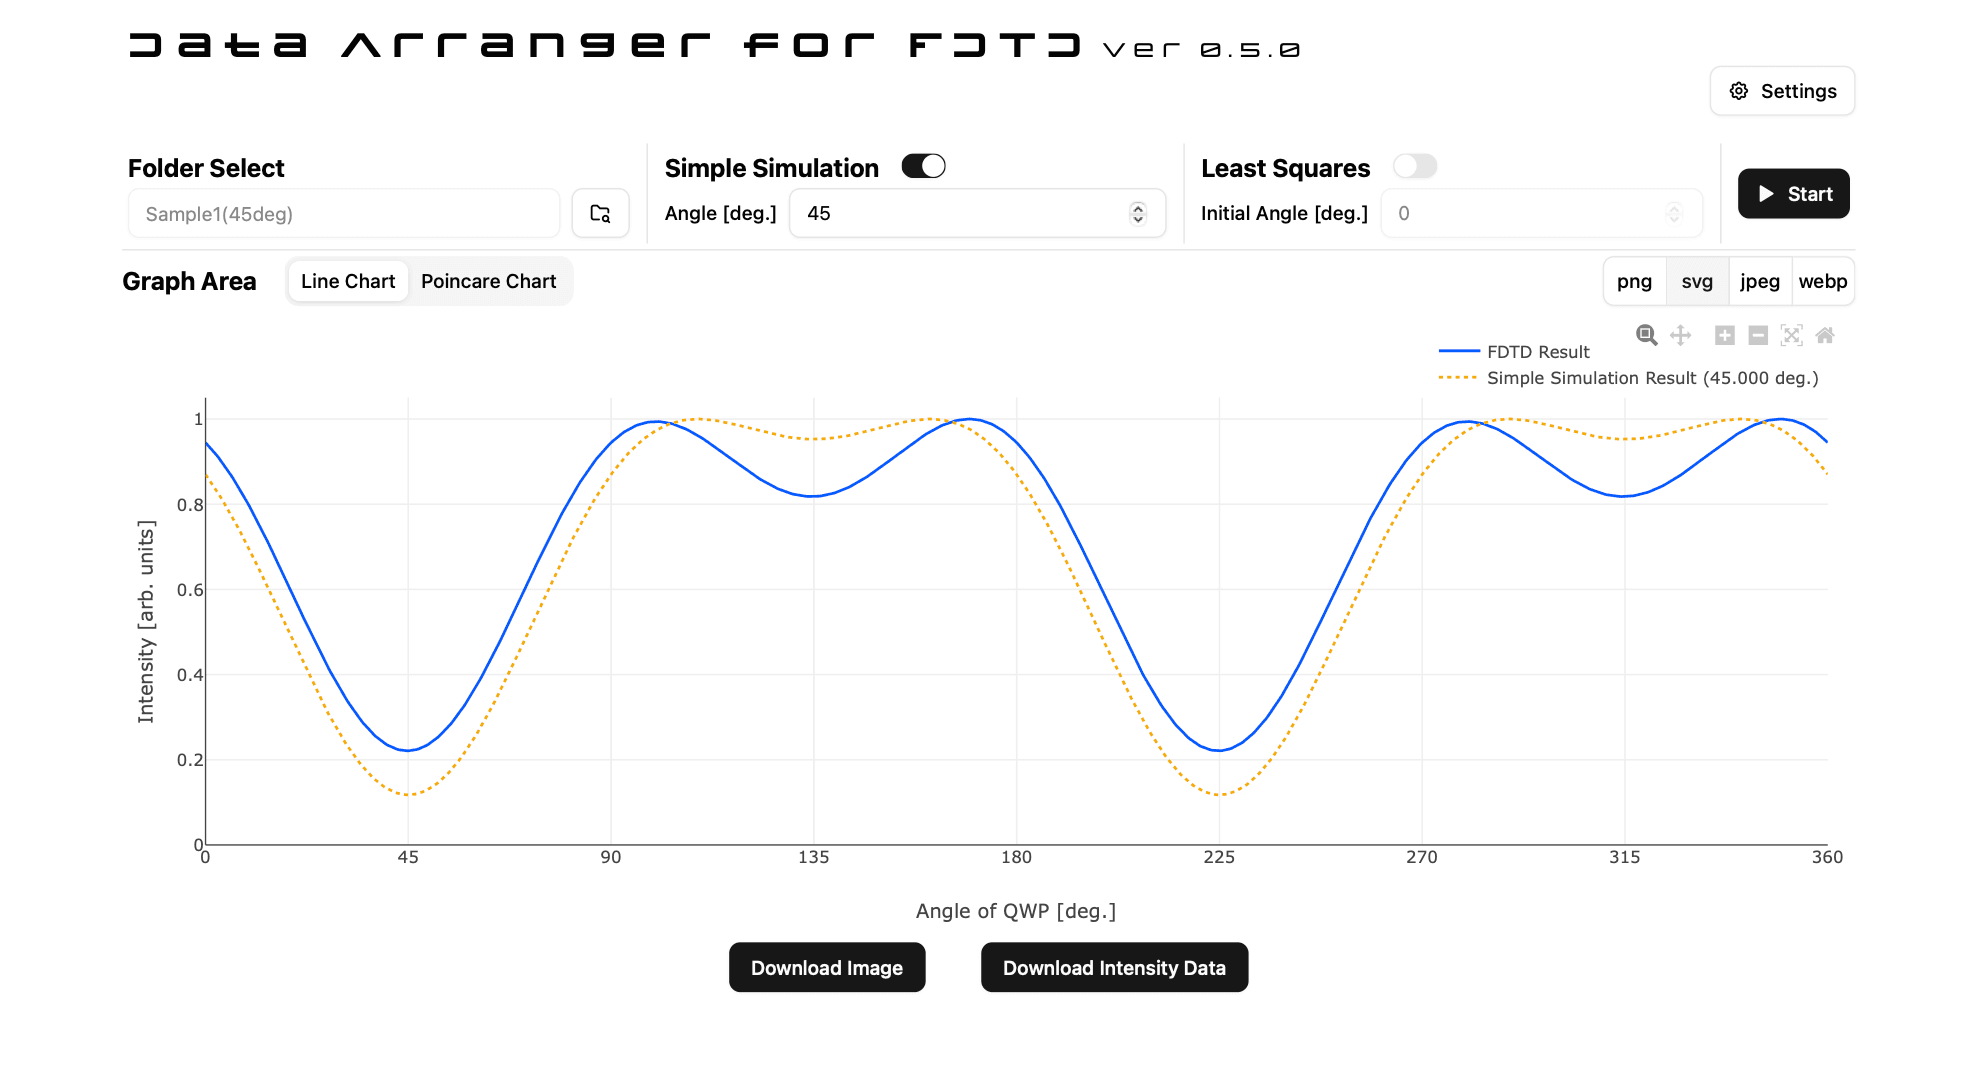Image resolution: width=1977 pixels, height=1088 pixels.
Task: Step the Angle [deg.] value with its spinner
Action: [x=1138, y=213]
